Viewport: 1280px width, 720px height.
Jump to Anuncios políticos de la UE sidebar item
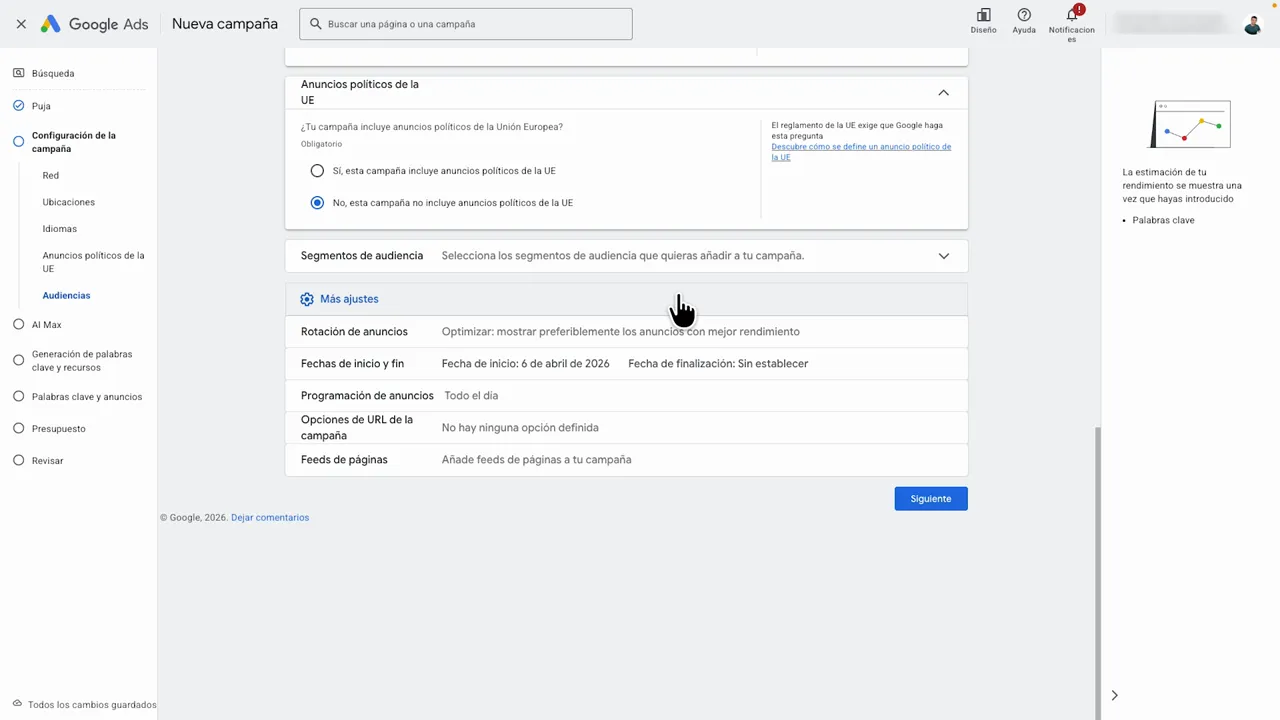(x=94, y=262)
